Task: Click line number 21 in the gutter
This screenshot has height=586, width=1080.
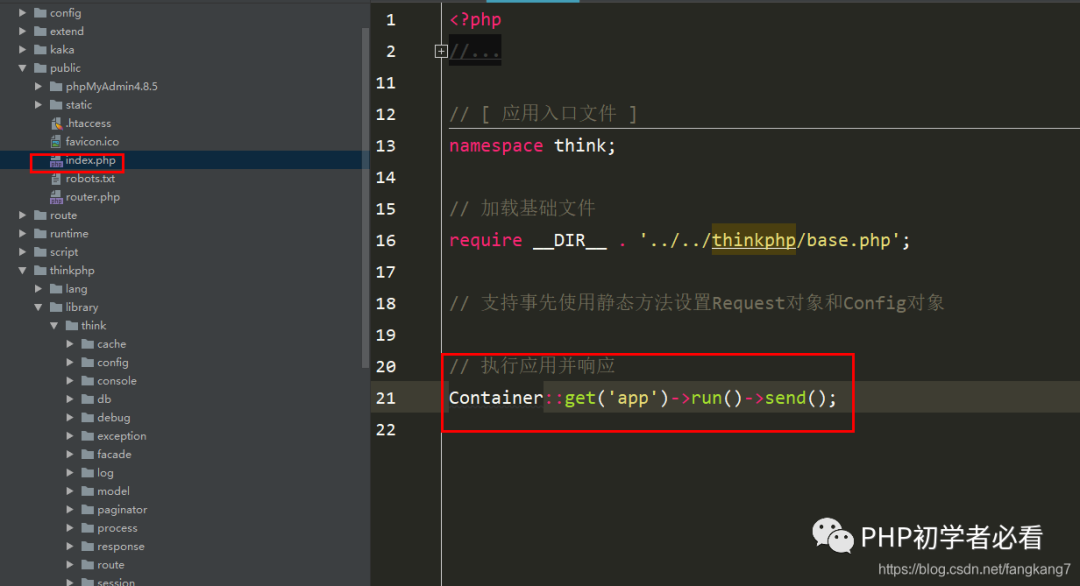Action: pos(386,398)
